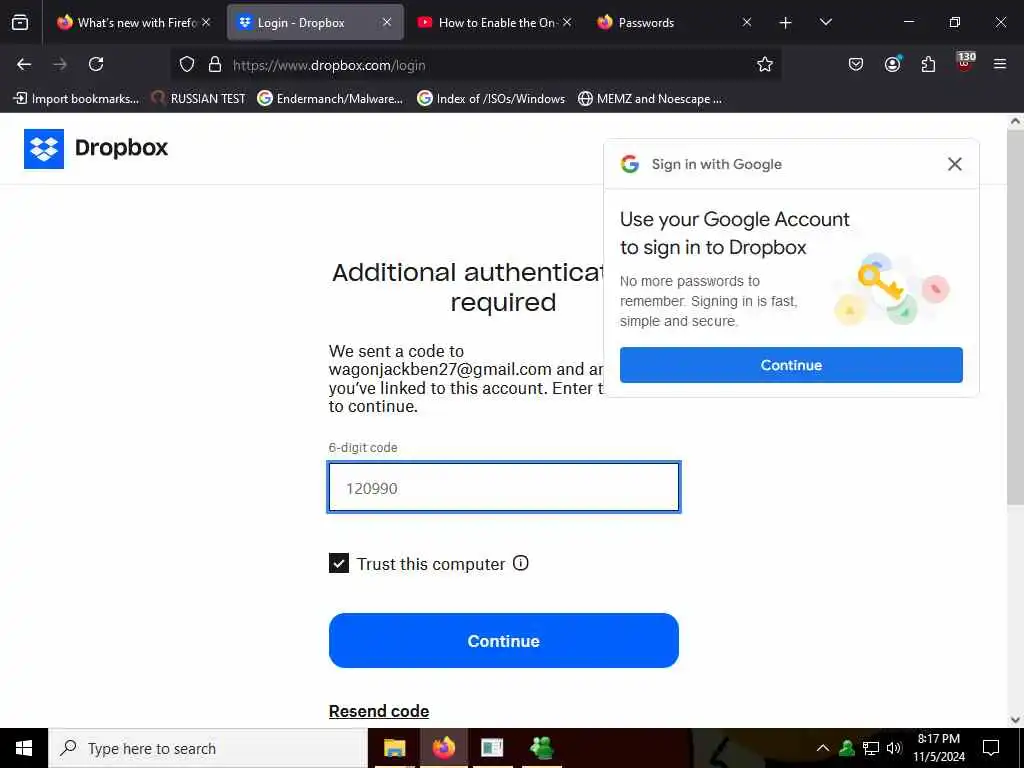Close the What's new with Firefox tab

click(x=206, y=22)
